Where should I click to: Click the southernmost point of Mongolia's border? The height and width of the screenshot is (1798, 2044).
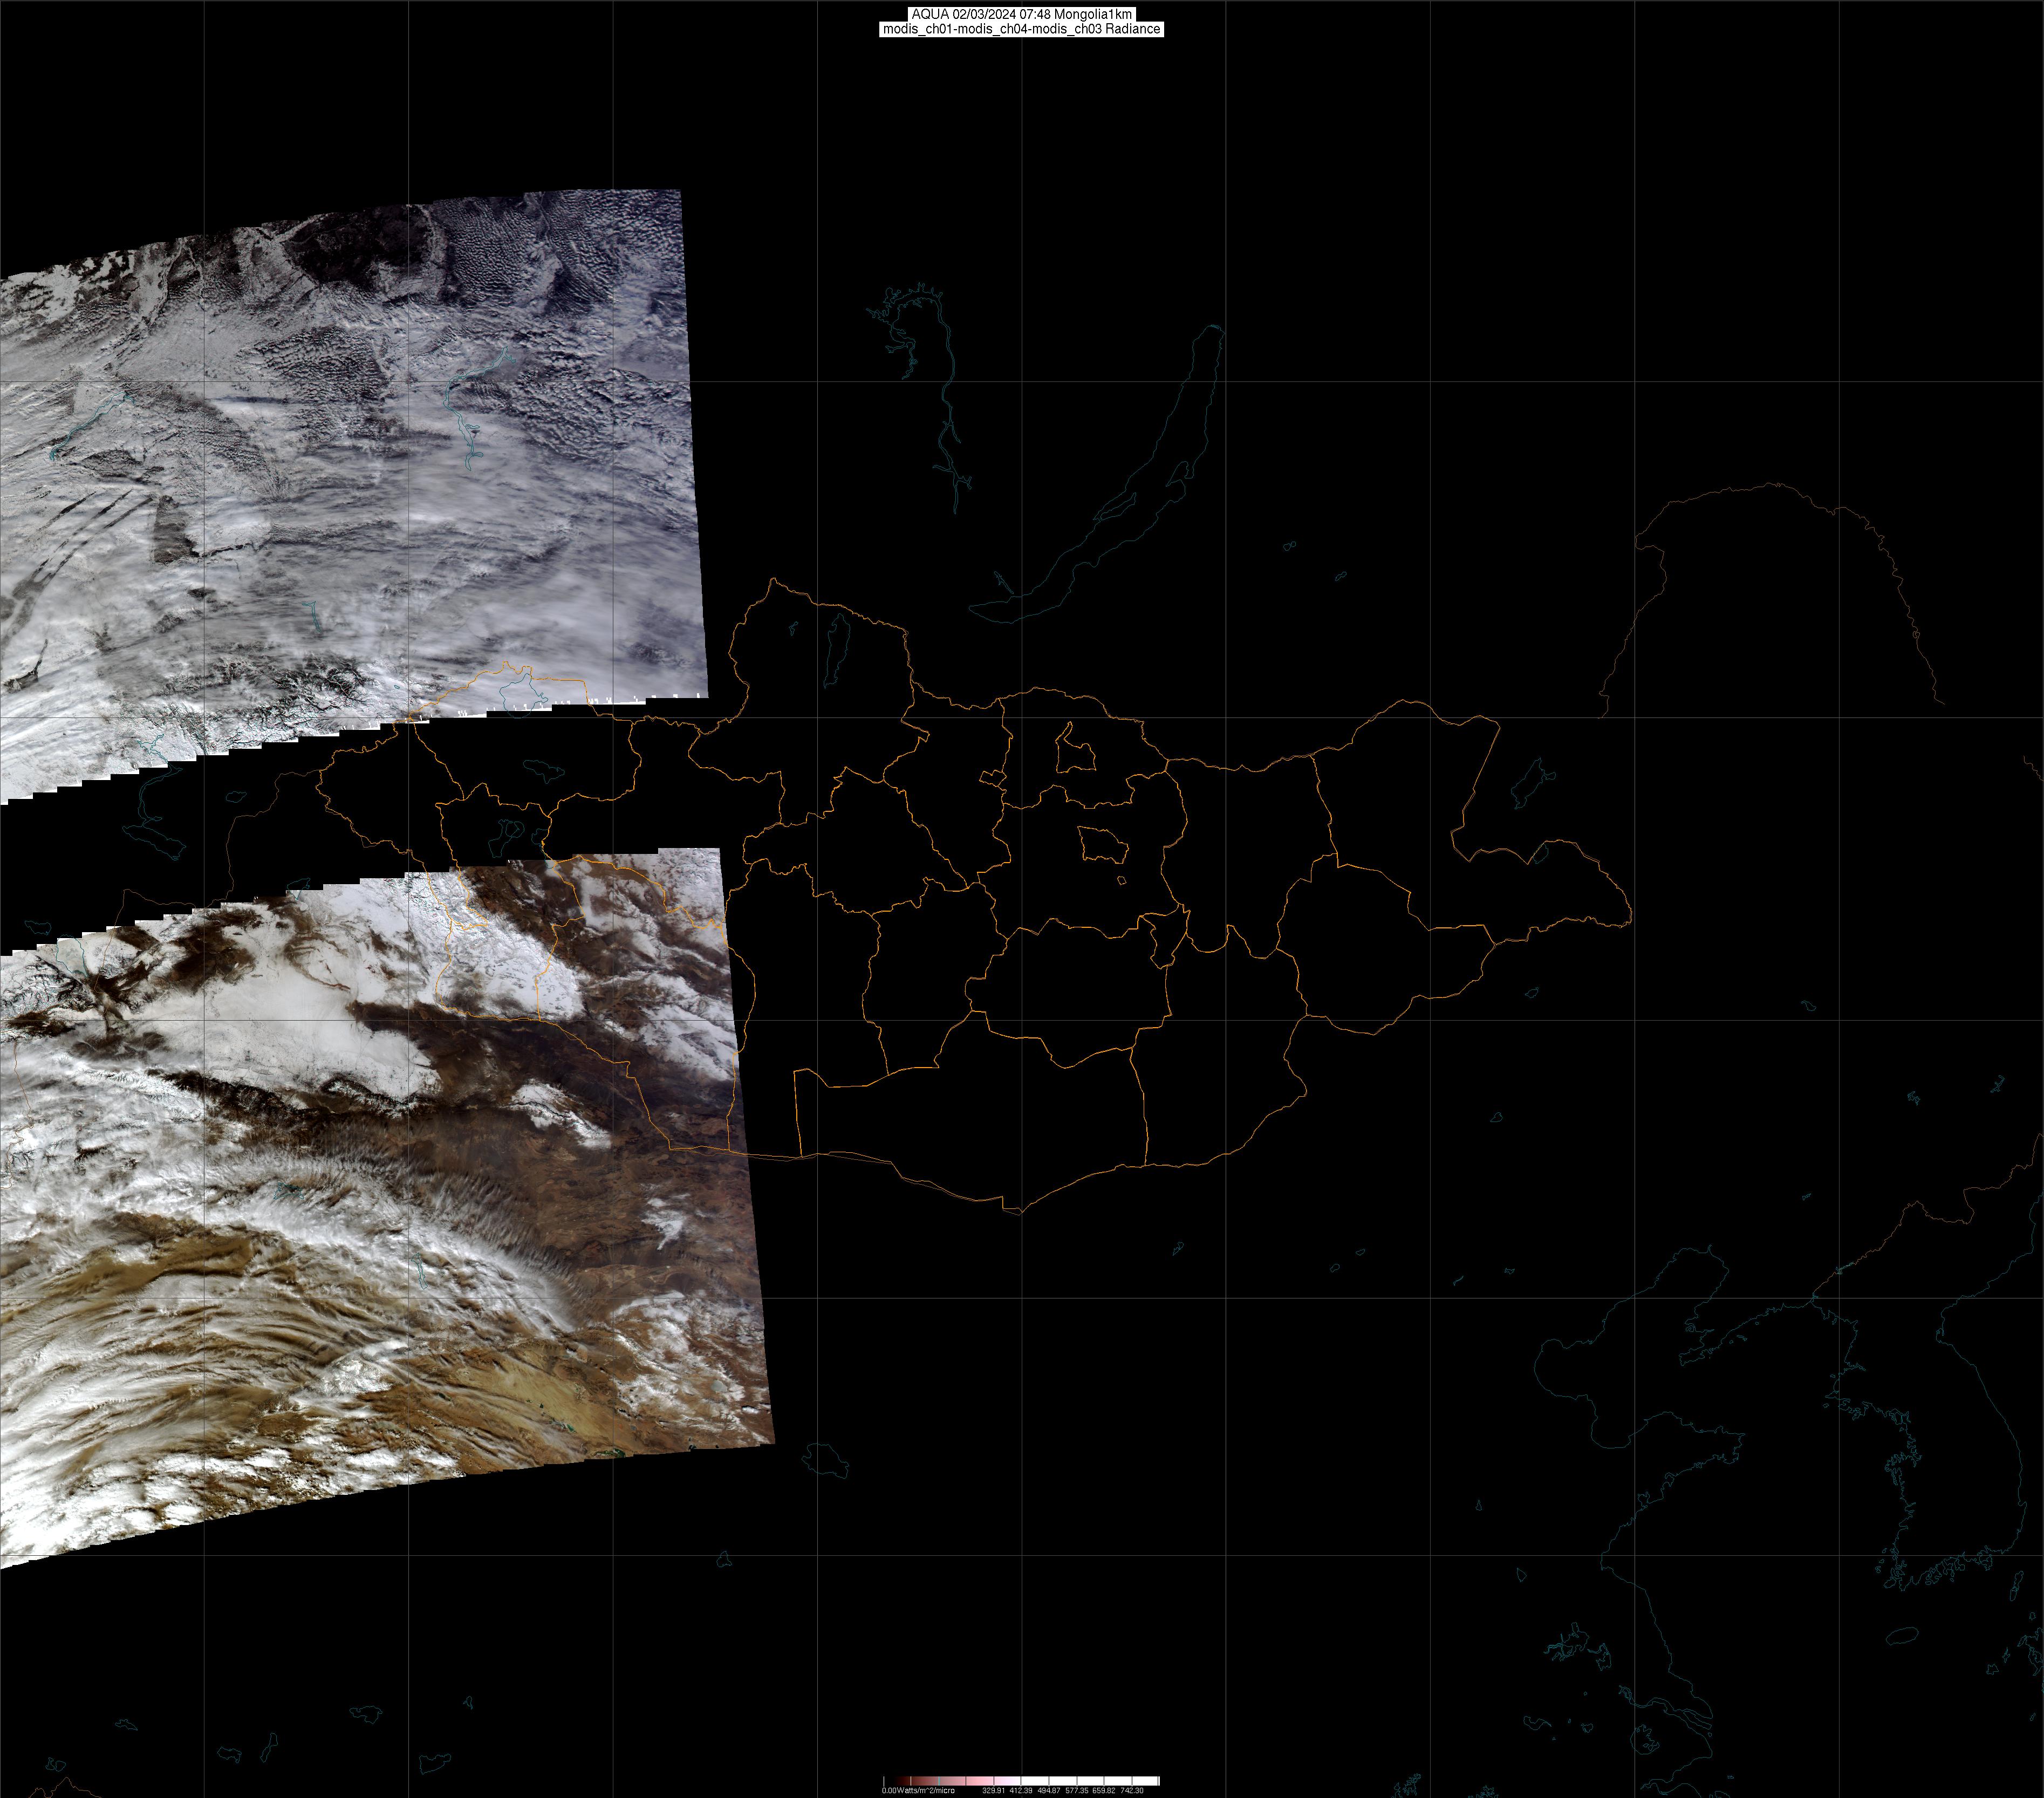tap(1020, 1213)
